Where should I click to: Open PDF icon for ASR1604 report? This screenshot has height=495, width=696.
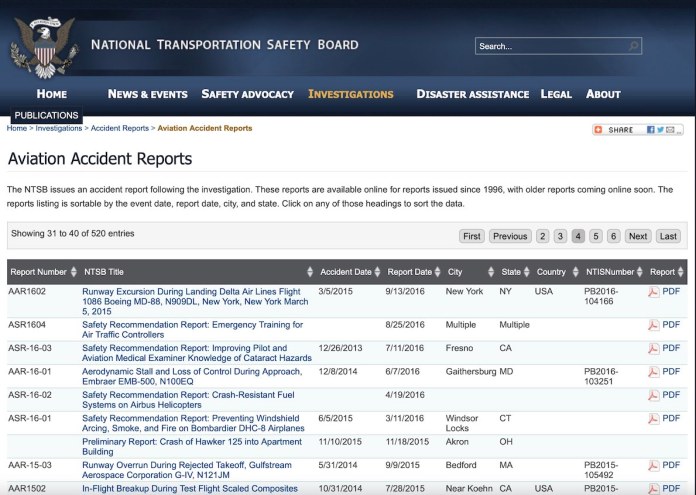[653, 325]
